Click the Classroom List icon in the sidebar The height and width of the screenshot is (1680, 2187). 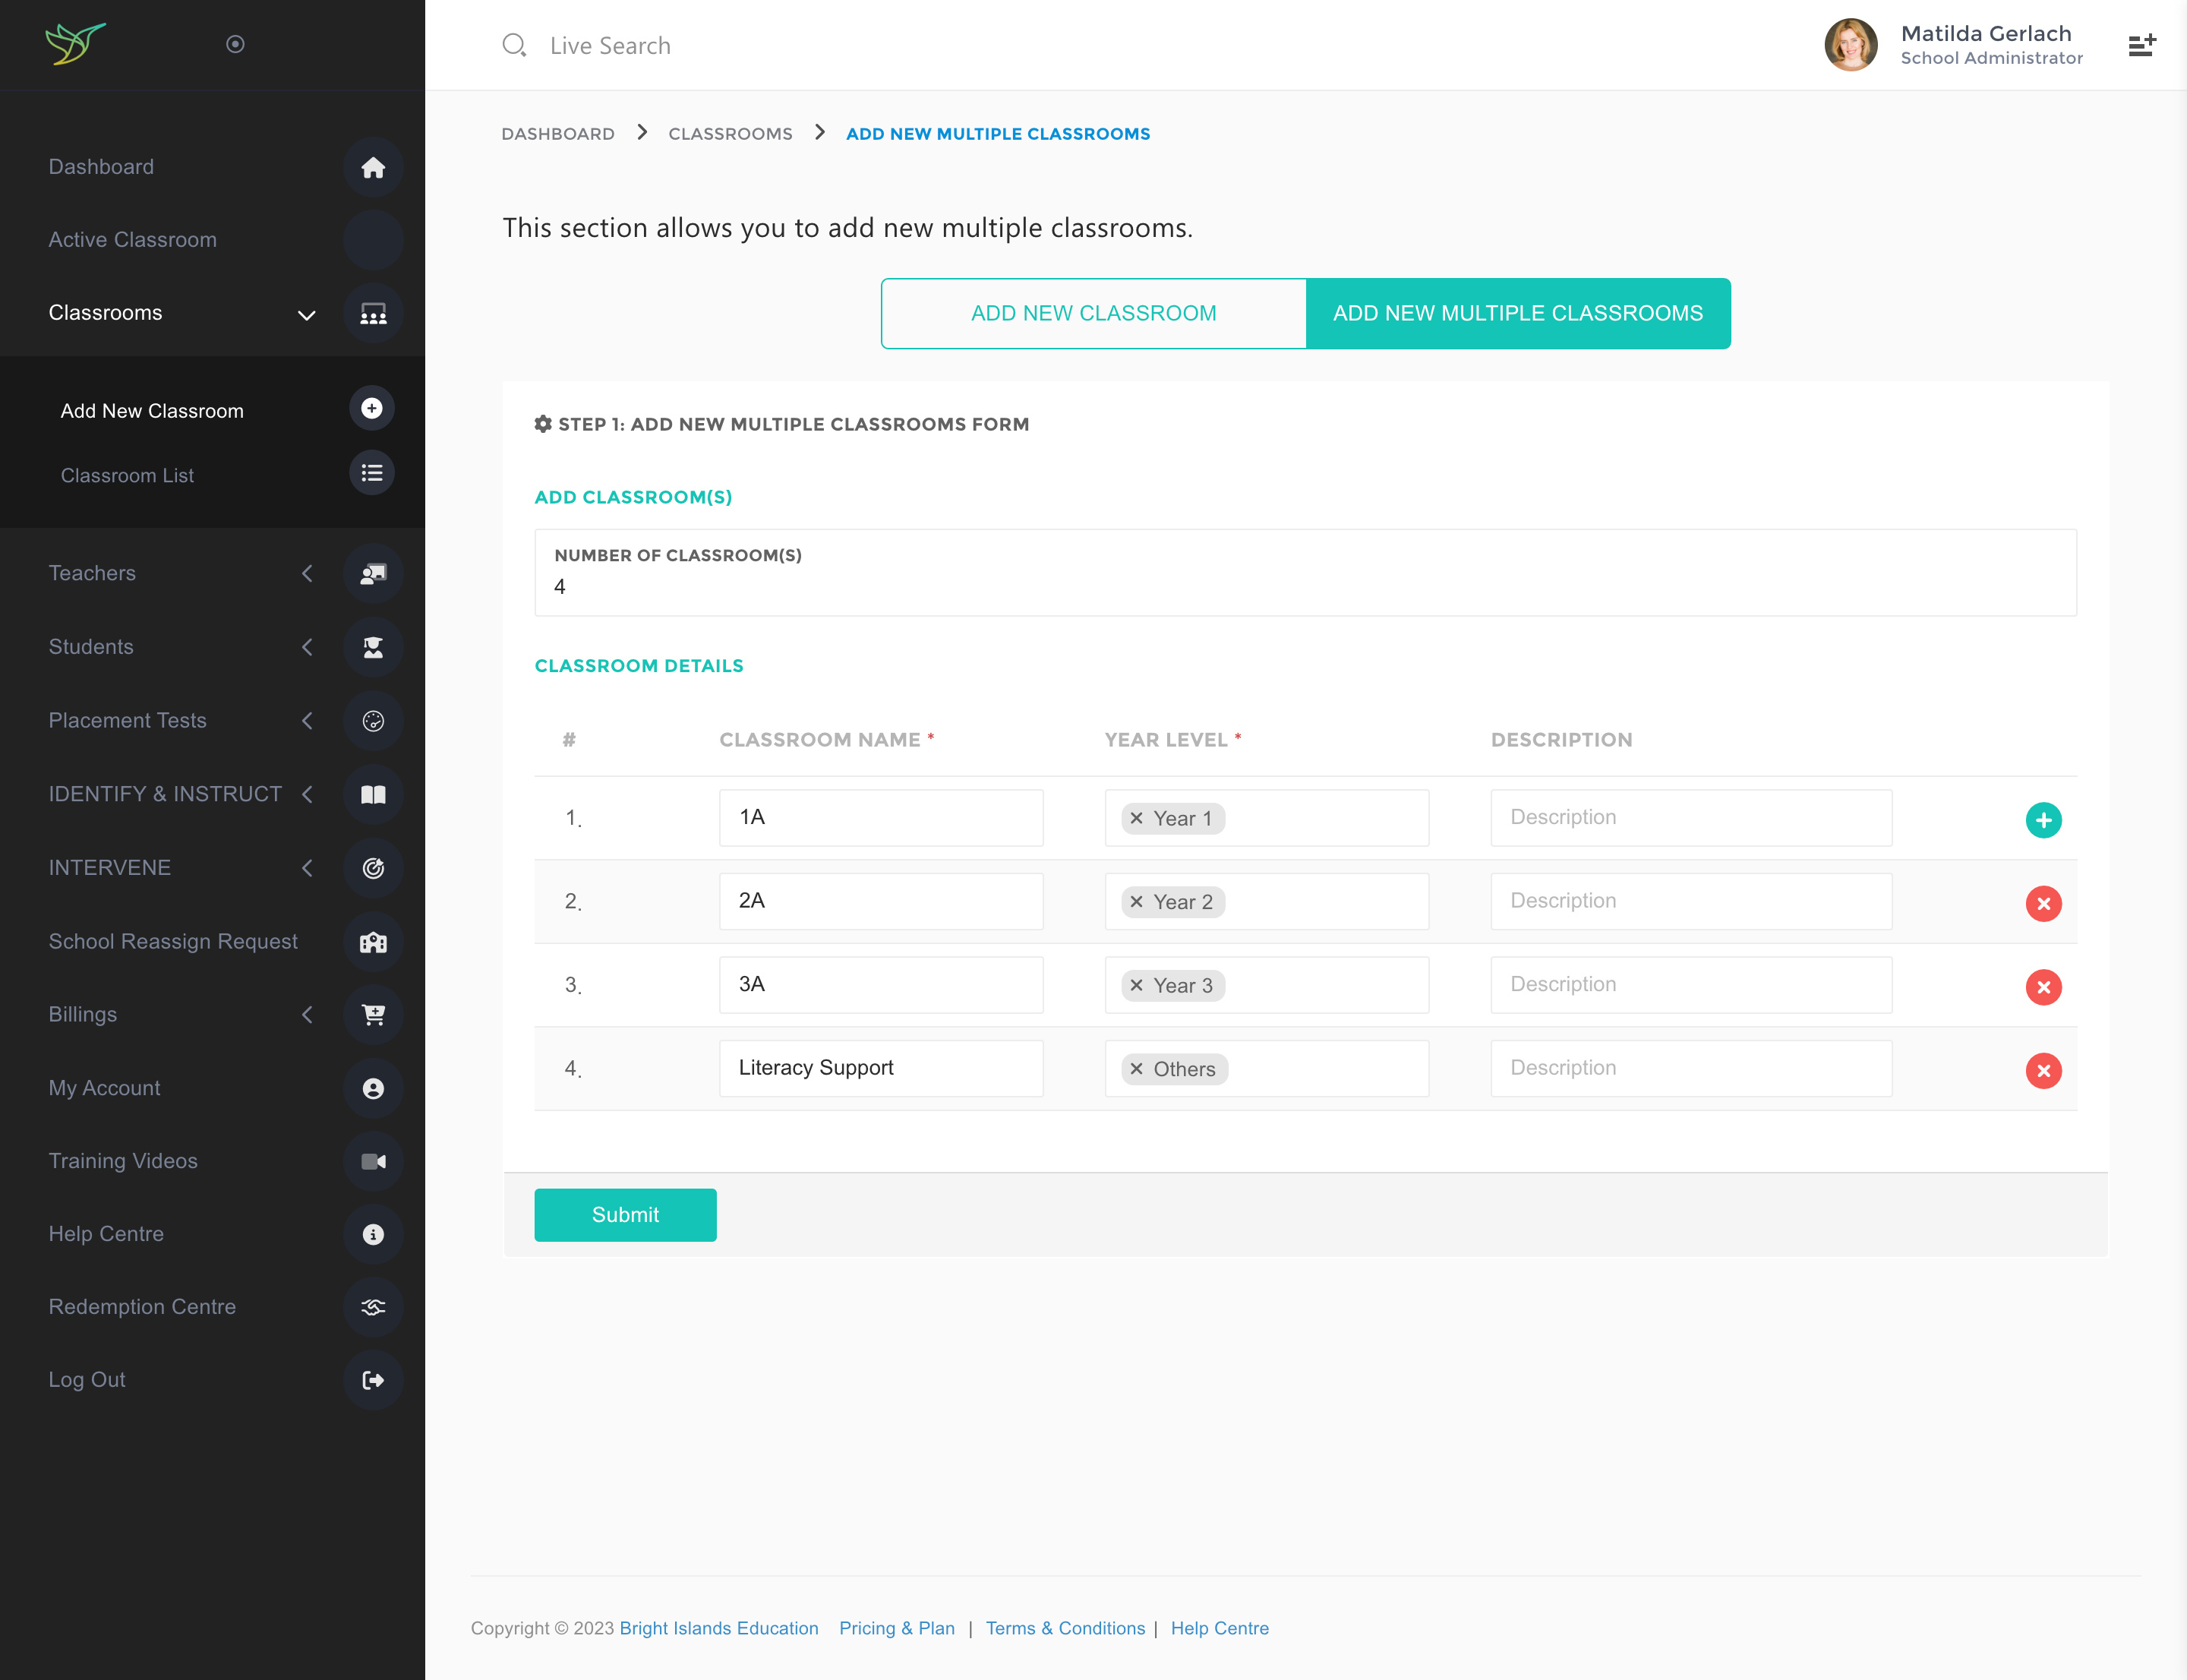[x=372, y=473]
